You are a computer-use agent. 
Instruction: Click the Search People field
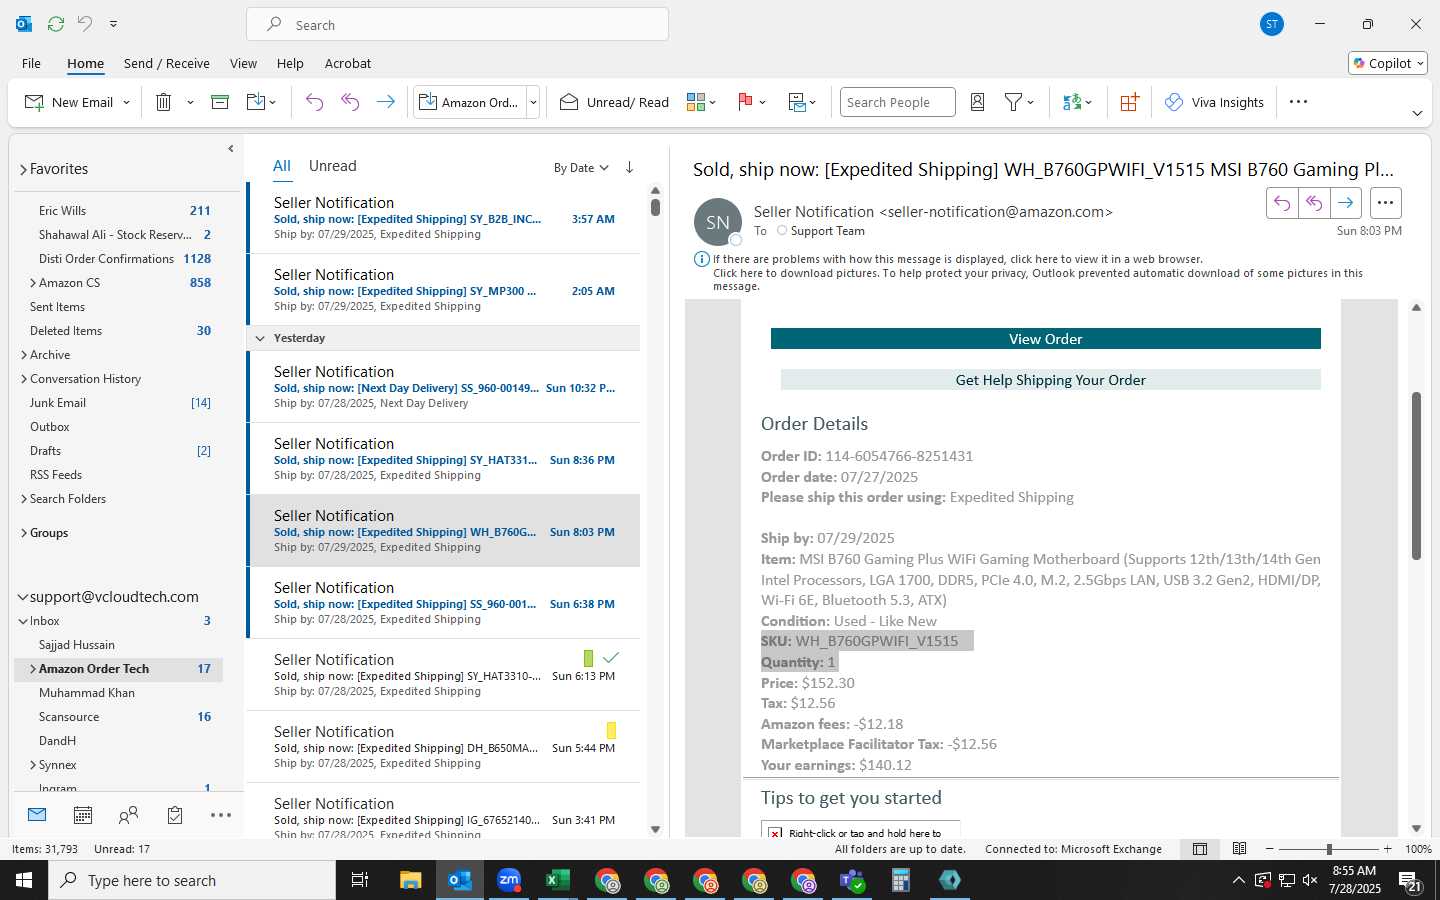click(897, 102)
